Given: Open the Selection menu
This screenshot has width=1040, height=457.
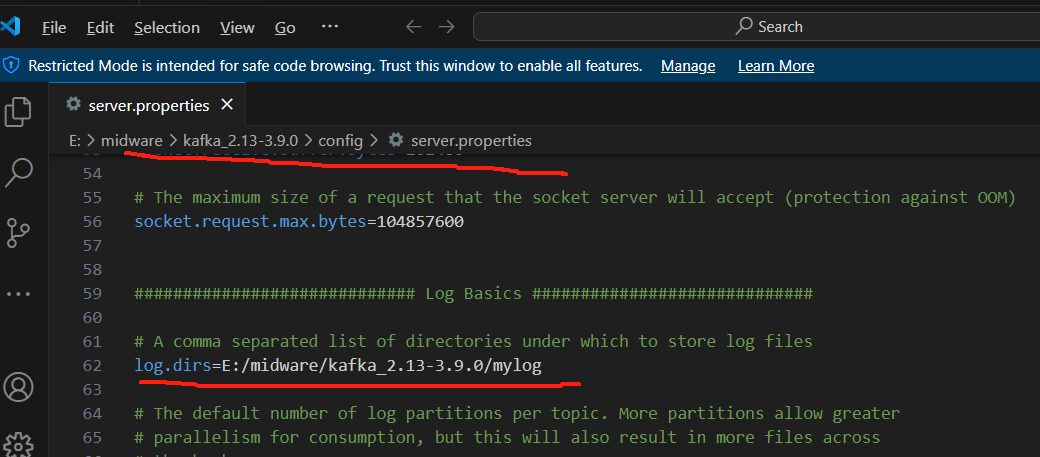Looking at the screenshot, I should click(166, 27).
